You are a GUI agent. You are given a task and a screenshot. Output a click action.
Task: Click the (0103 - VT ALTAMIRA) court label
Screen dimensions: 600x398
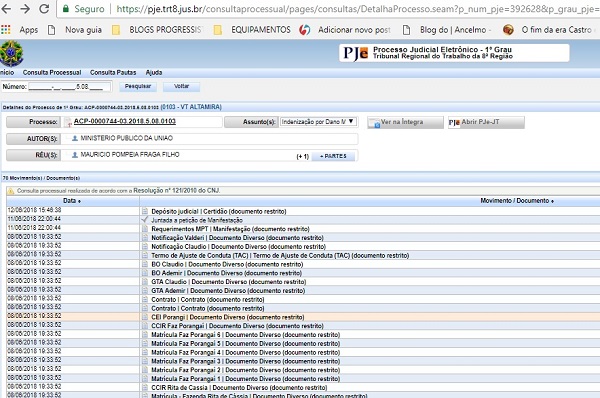[x=191, y=107]
